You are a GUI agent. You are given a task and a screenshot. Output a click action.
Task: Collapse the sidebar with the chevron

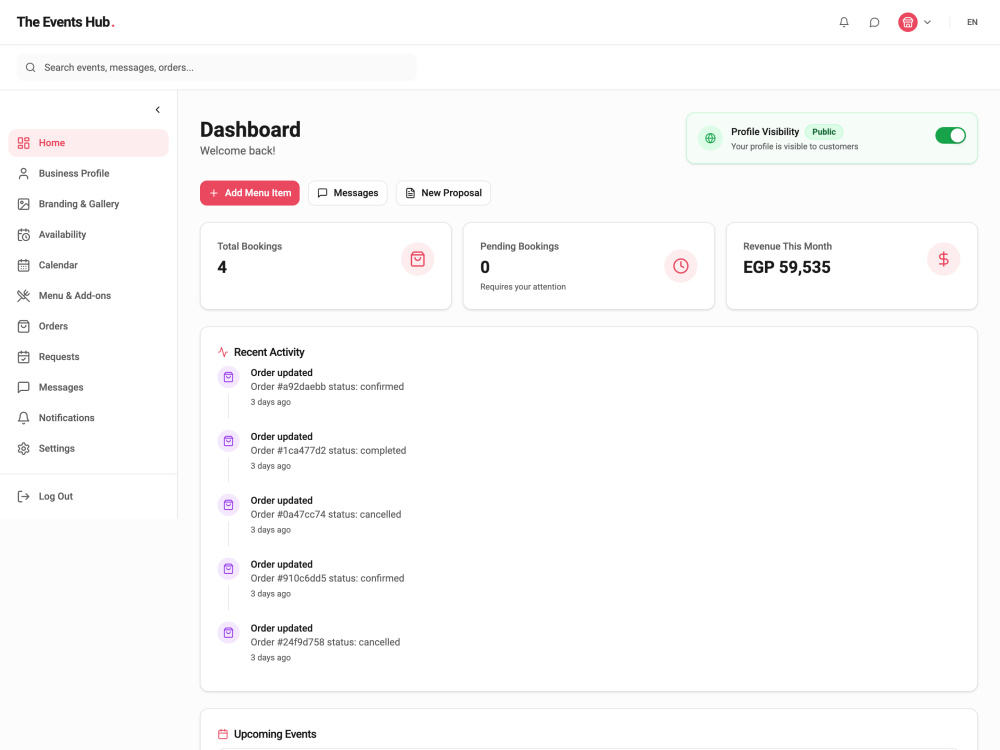(x=158, y=110)
